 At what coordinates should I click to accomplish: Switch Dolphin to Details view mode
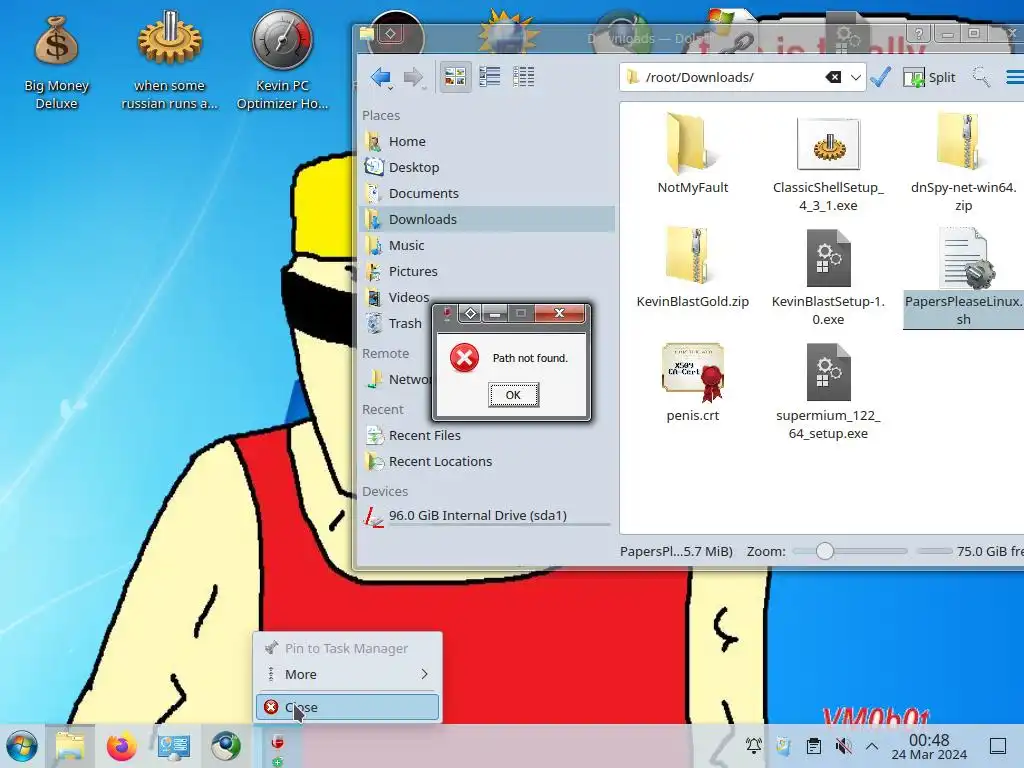pos(523,77)
